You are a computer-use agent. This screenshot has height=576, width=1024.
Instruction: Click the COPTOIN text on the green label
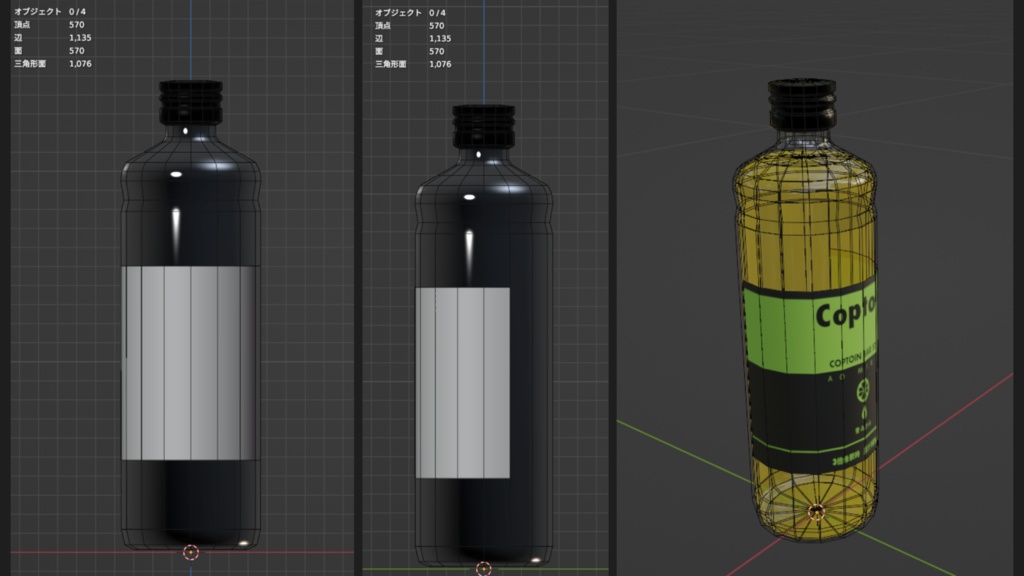coord(845,361)
